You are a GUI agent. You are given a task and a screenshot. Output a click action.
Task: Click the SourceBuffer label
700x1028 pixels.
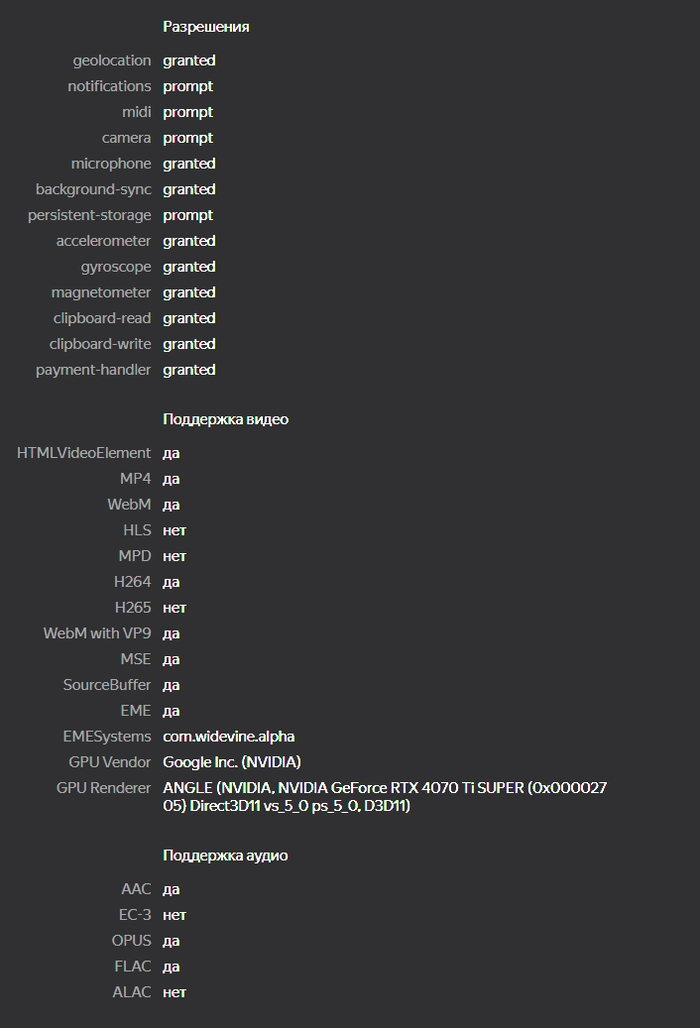coord(107,686)
